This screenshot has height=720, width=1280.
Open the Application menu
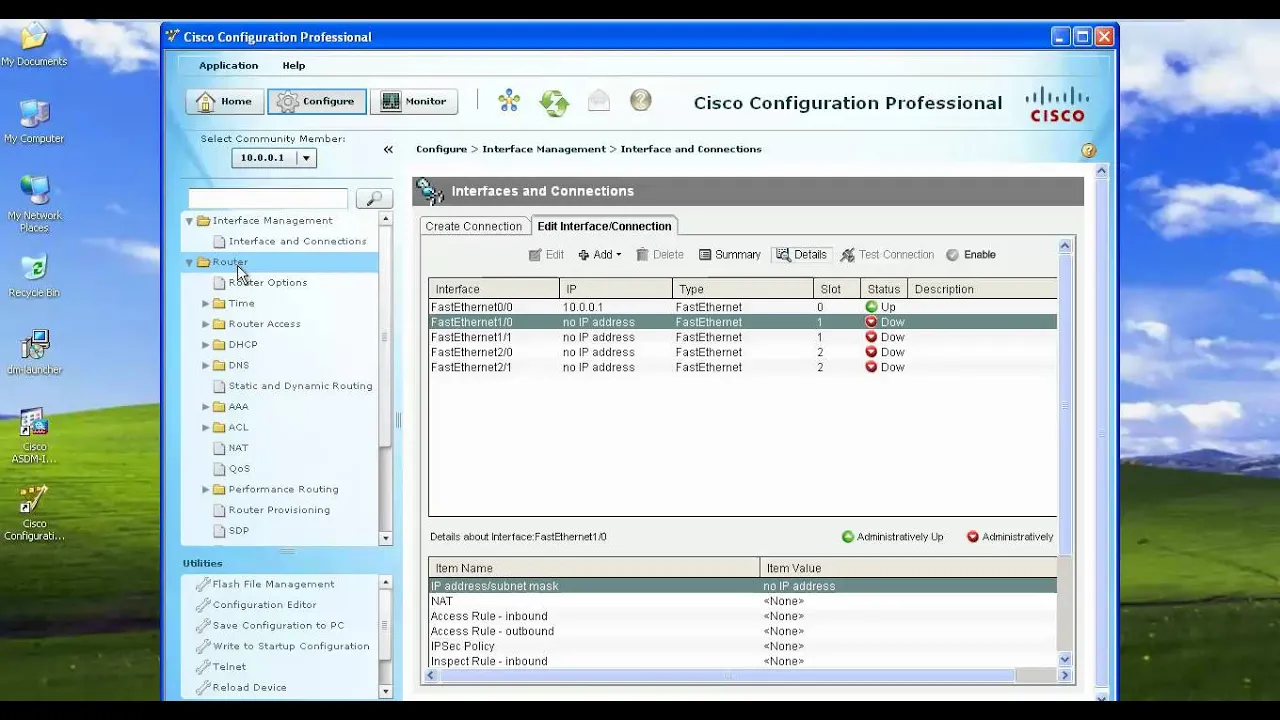pos(228,65)
